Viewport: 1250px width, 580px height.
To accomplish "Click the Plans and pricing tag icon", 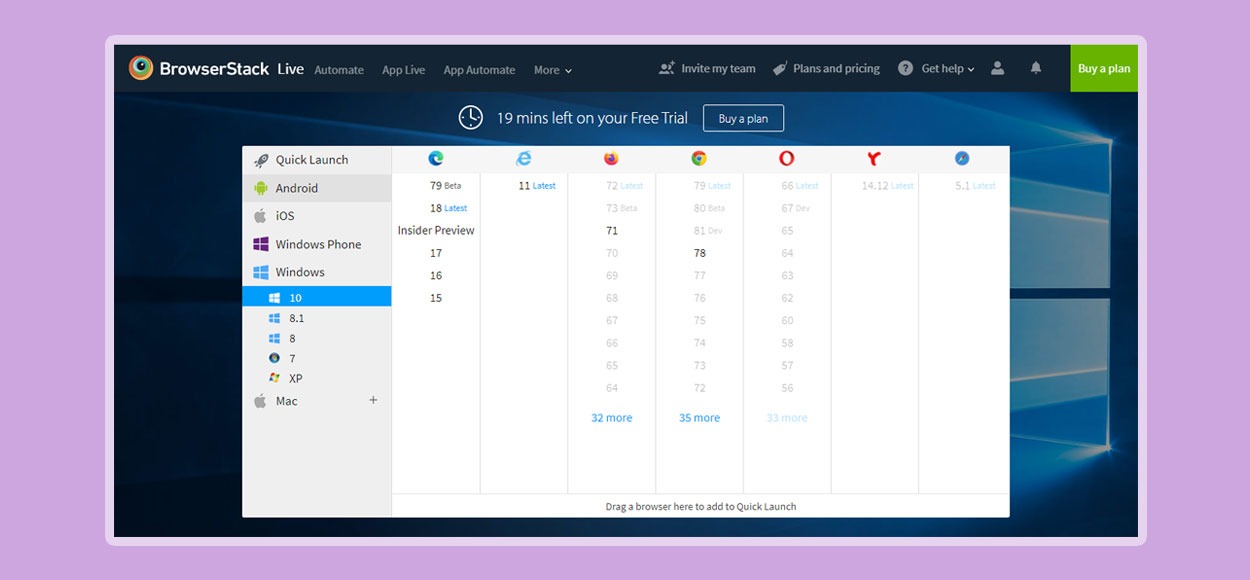I will [780, 68].
